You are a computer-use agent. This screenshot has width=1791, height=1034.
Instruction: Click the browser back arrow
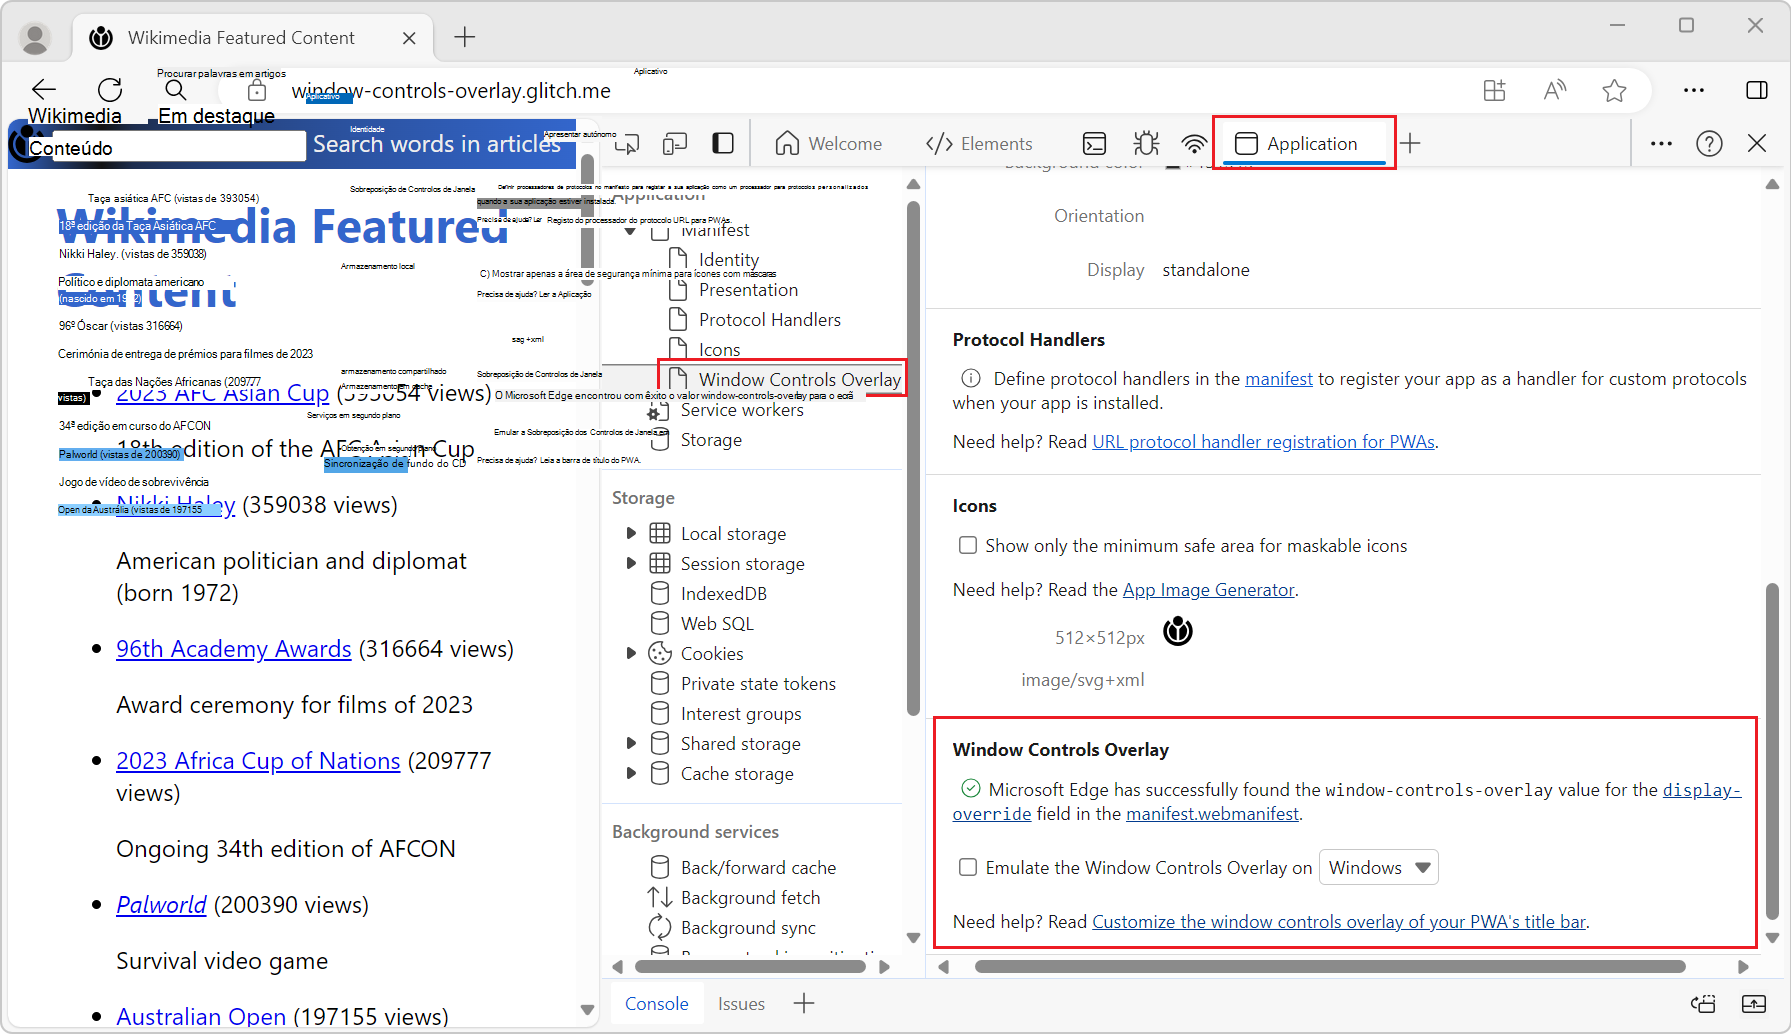pos(44,89)
